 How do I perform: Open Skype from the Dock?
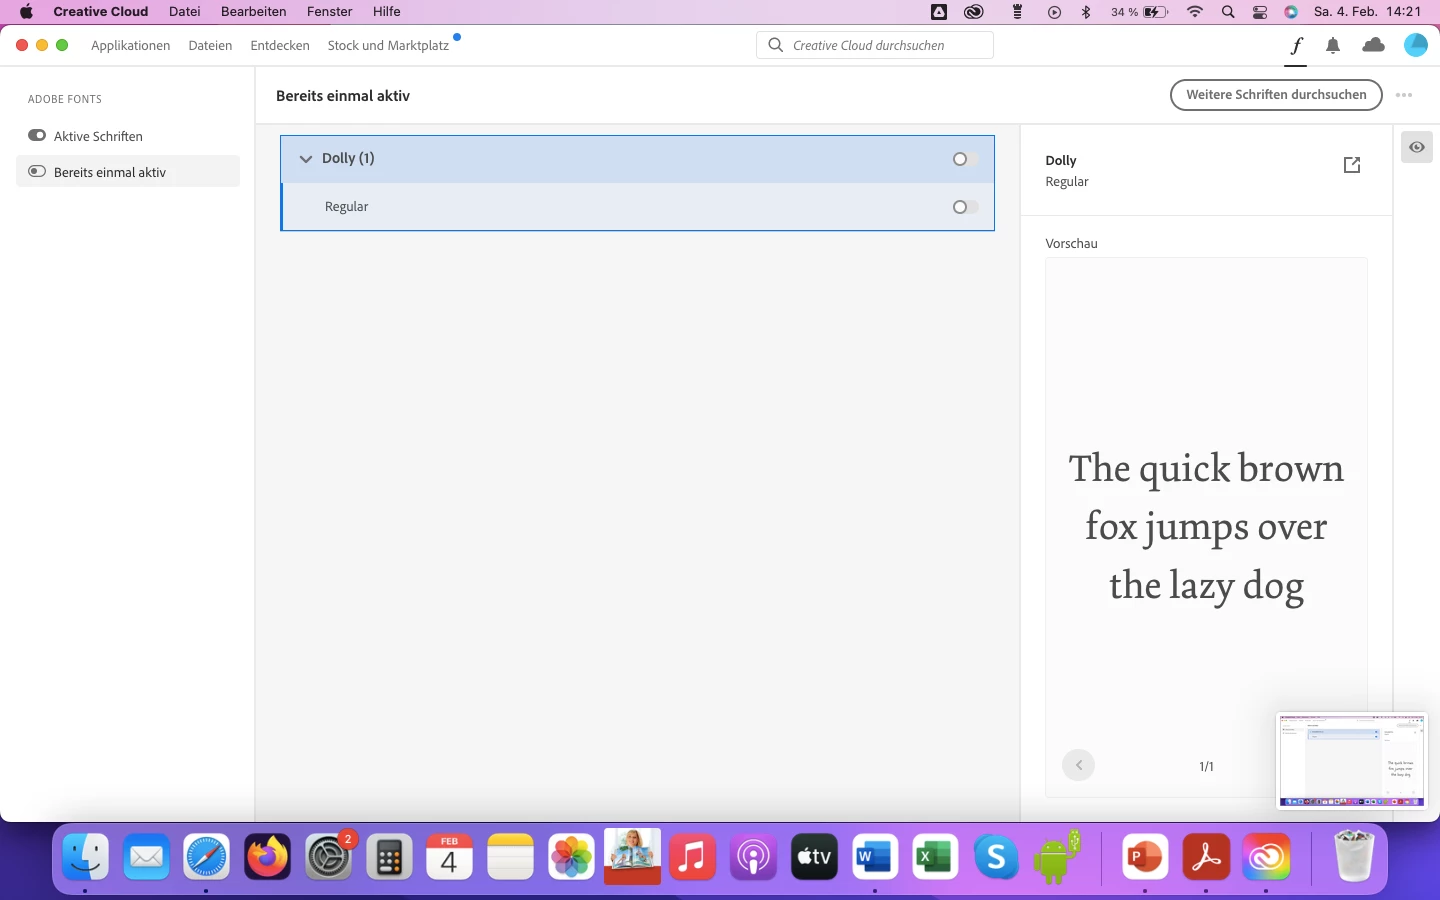(996, 857)
